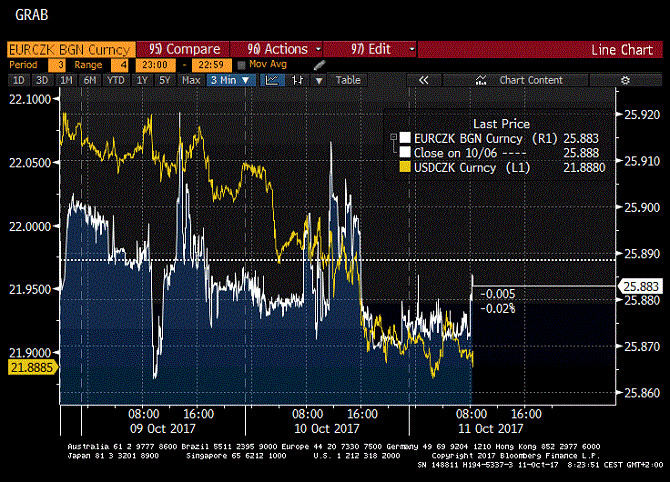This screenshot has width=670, height=482.
Task: Select the candlestick chart type icon
Action: coord(298,80)
